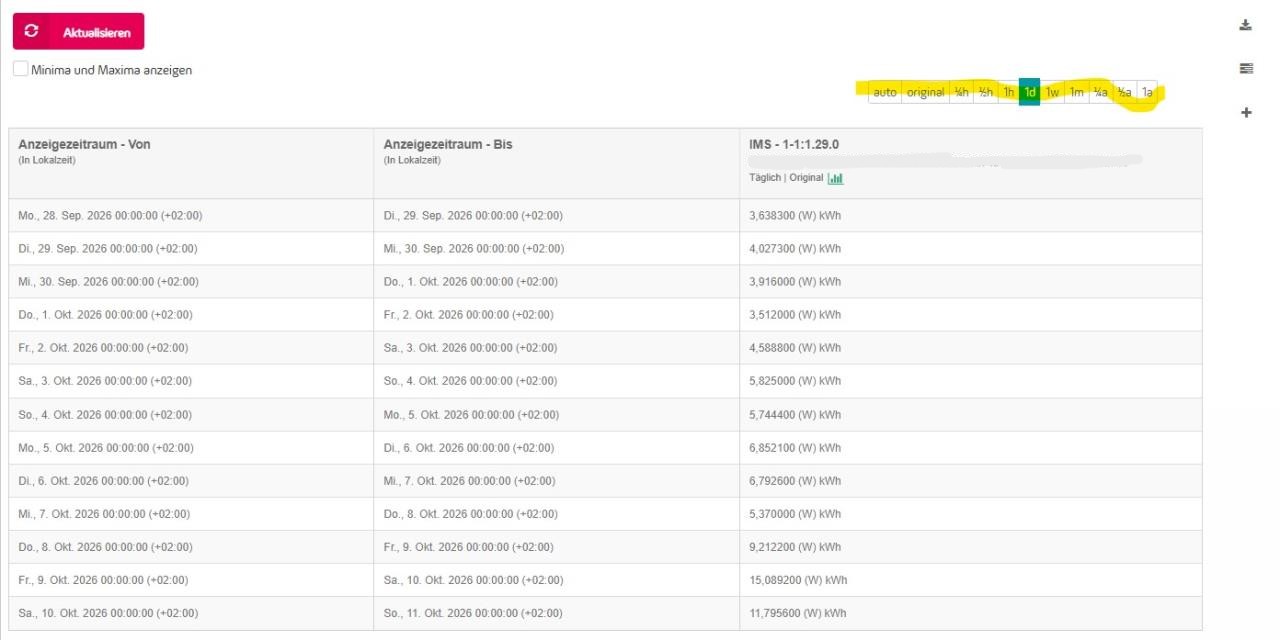Choose the 1h interval
1280x640 pixels.
point(1008,92)
